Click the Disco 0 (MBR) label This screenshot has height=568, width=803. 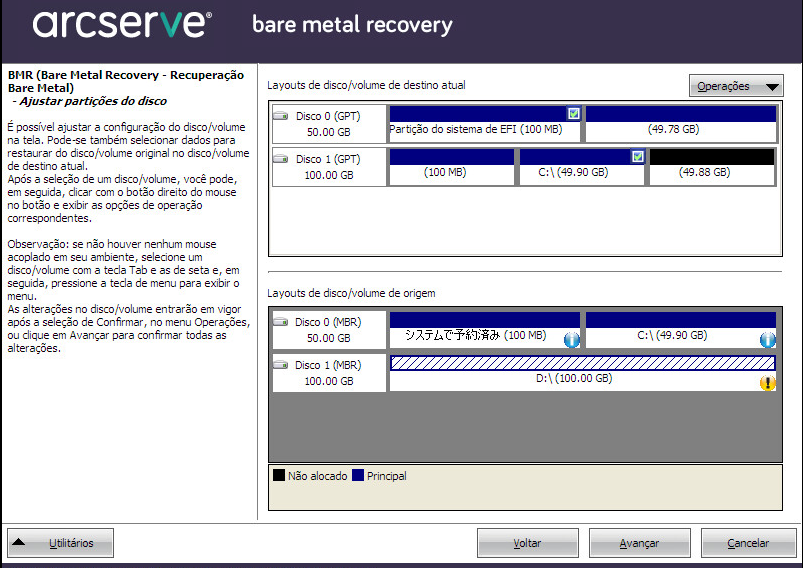328,322
